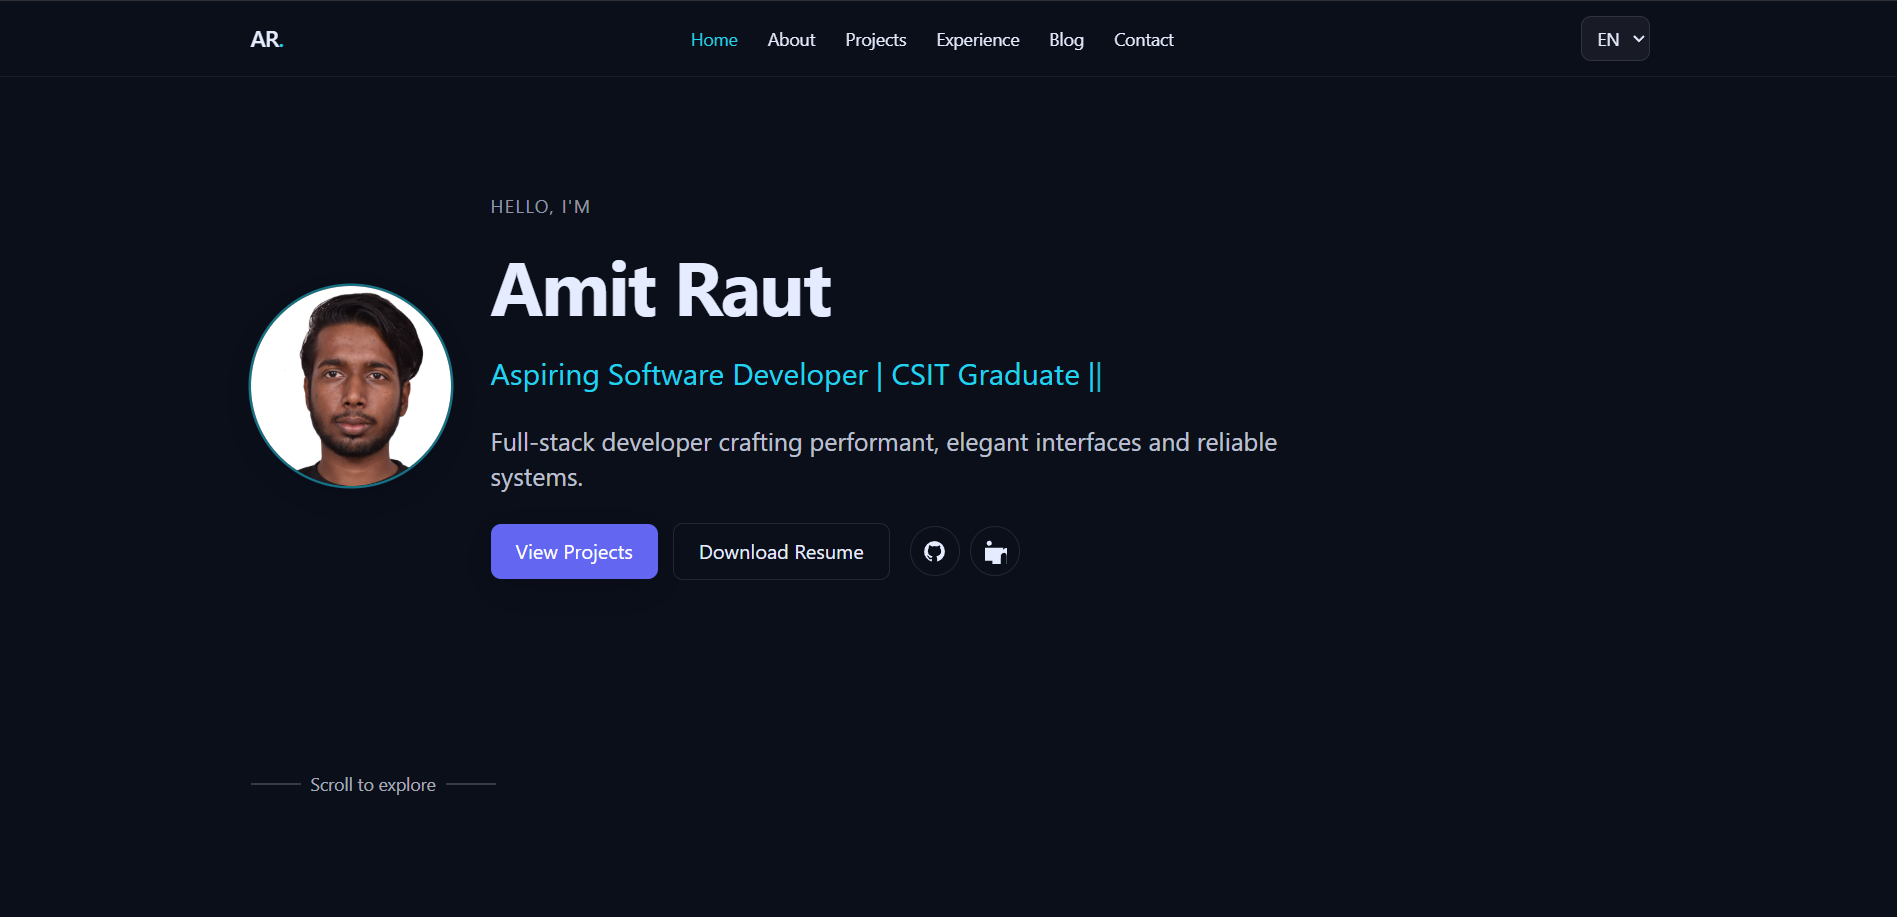Click the coffee cup social icon
Viewport: 1897px width, 917px height.
(x=995, y=551)
